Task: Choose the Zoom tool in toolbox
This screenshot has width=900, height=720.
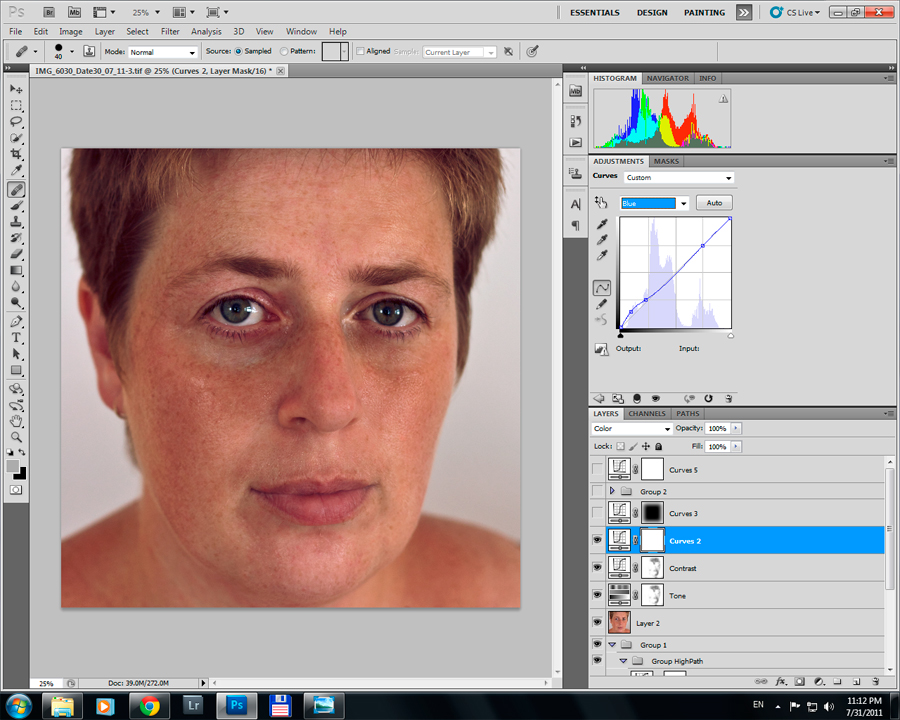Action: pos(16,437)
